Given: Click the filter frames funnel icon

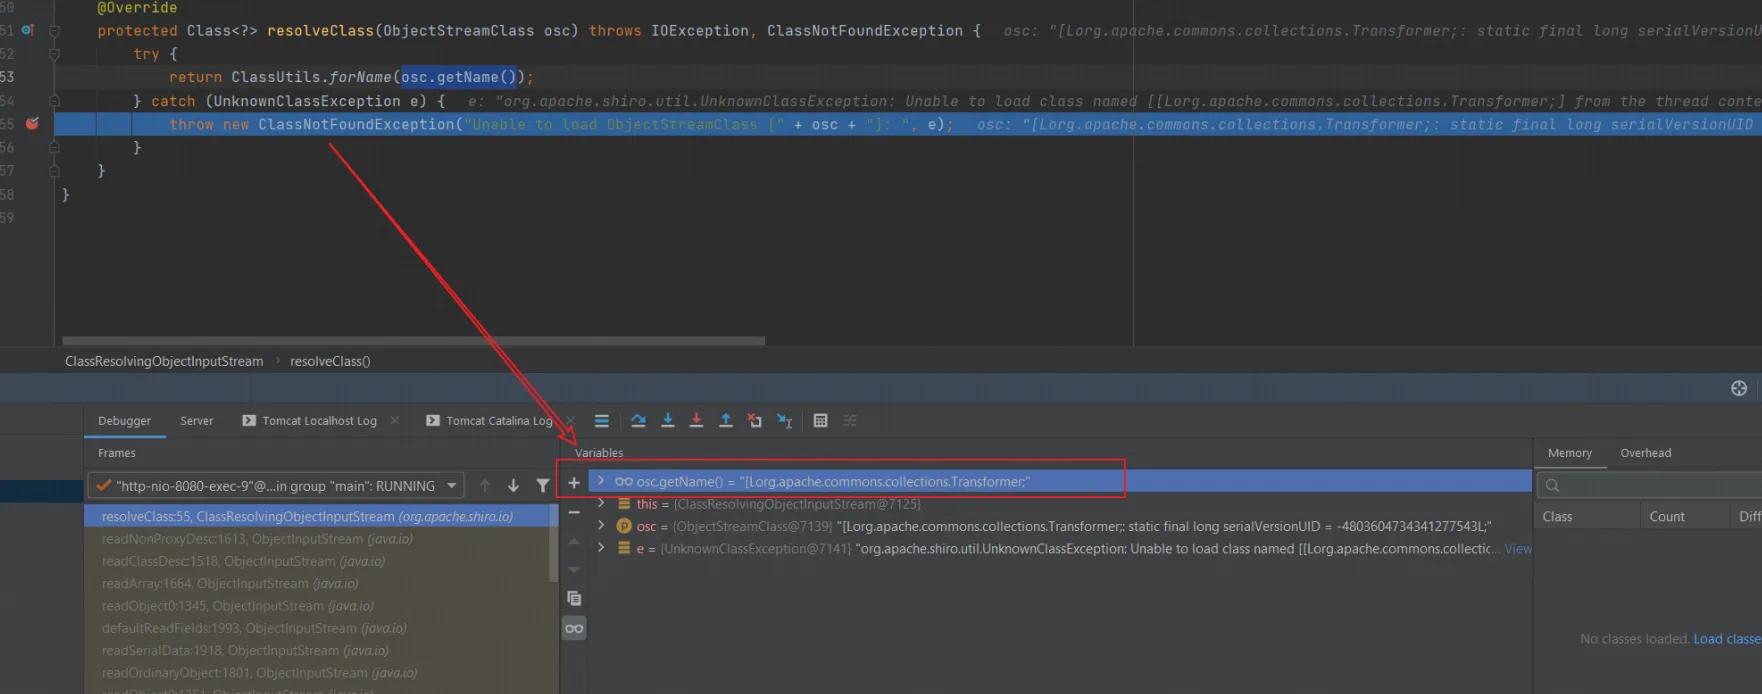Looking at the screenshot, I should pos(543,486).
